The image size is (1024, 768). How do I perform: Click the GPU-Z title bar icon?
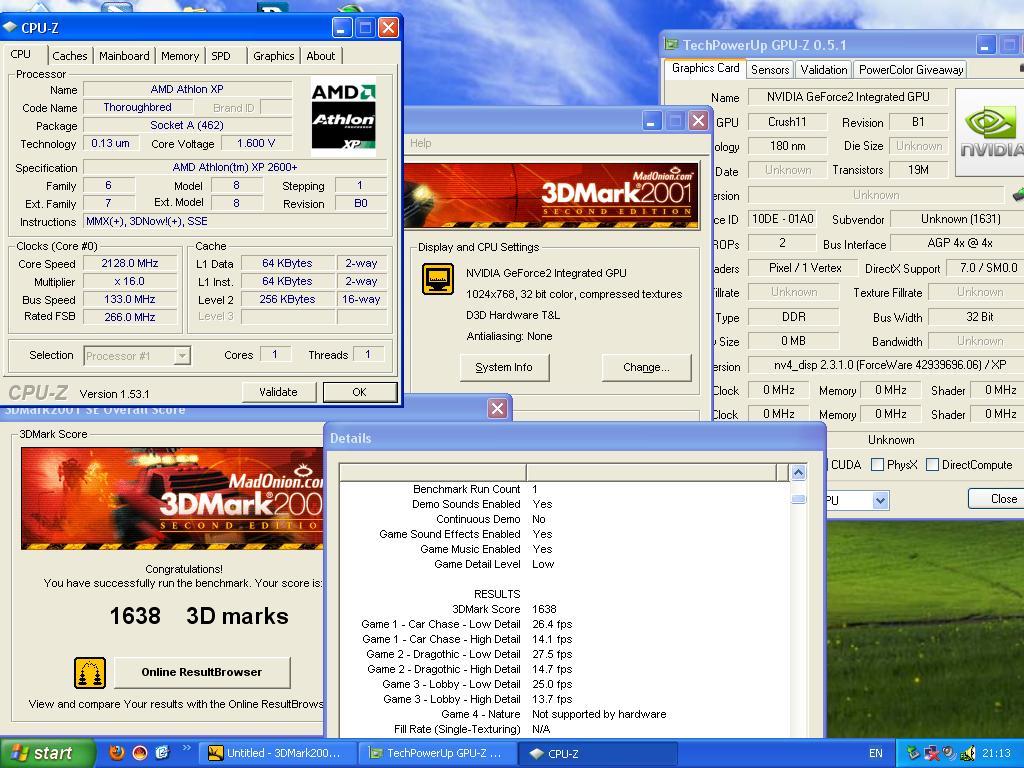(x=671, y=44)
